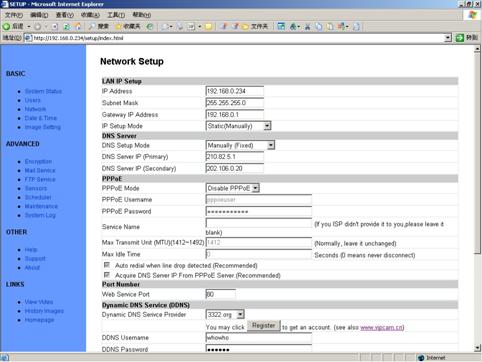Click the green Go arrow by address bar
This screenshot has height=362, width=482.
pos(460,38)
